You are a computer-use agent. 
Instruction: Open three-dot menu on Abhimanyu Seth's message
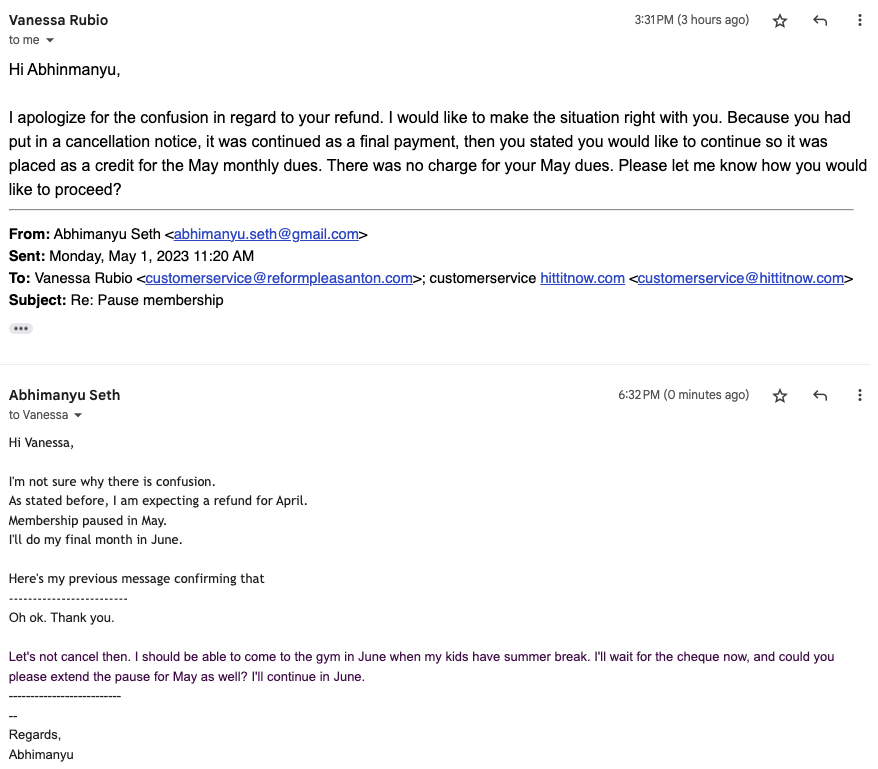(x=860, y=396)
